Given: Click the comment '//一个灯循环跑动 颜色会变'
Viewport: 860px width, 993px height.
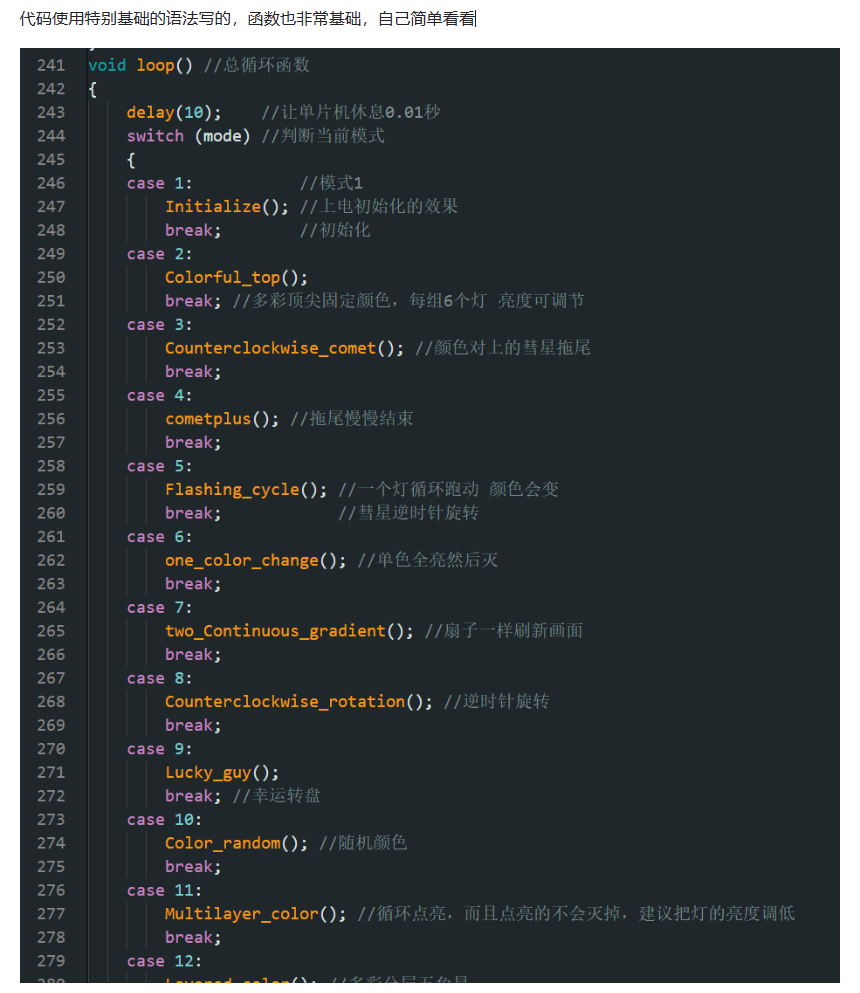Looking at the screenshot, I should (x=448, y=490).
